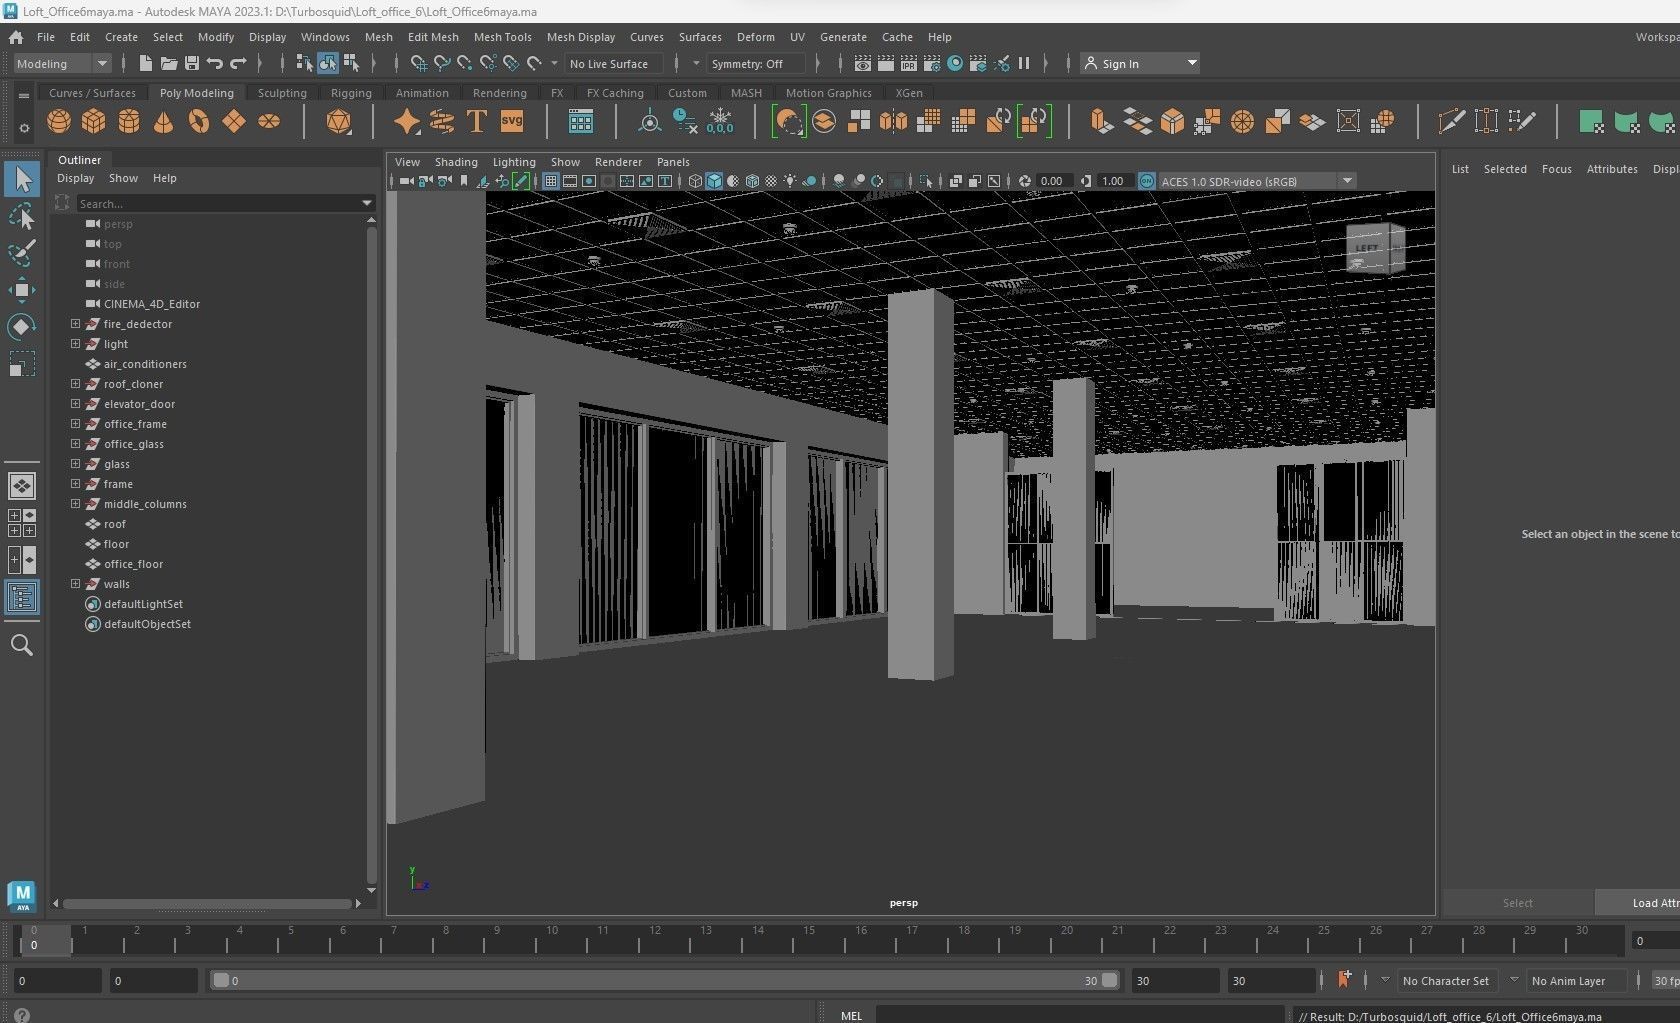The height and width of the screenshot is (1023, 1680).
Task: Click the Redo arrow icon
Action: [x=238, y=63]
